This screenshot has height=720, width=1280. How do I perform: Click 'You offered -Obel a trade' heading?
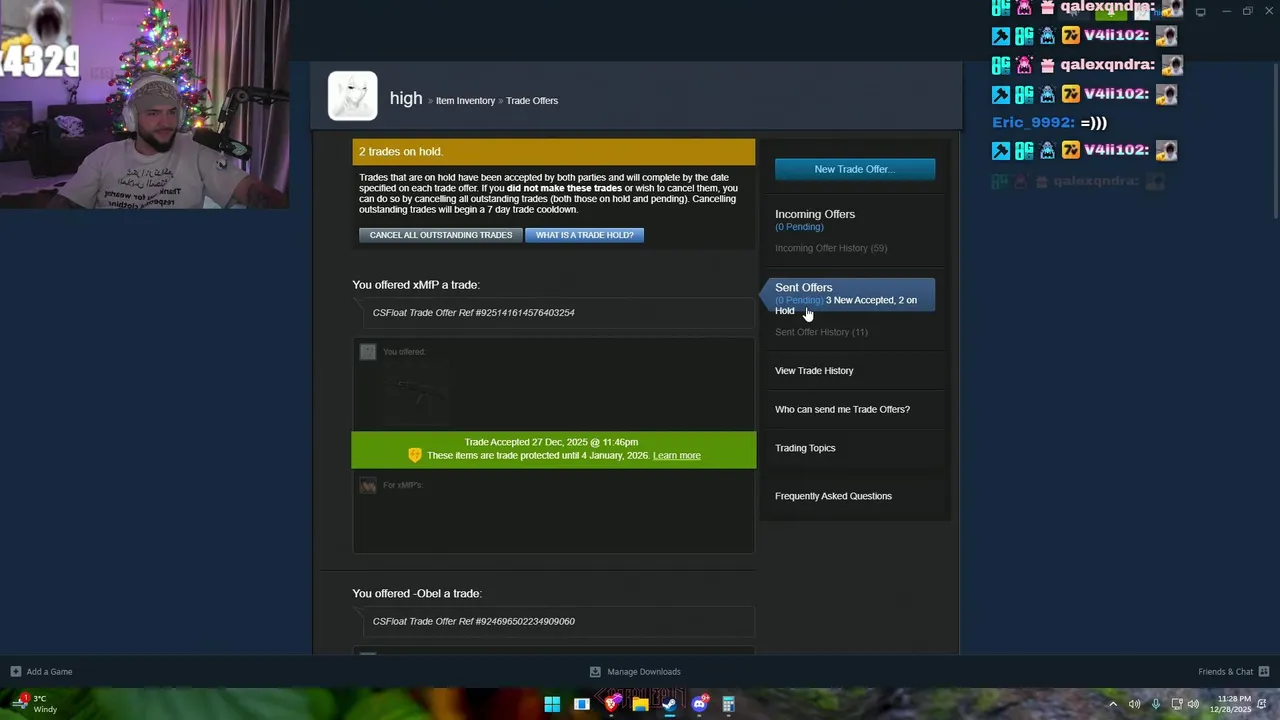tap(416, 594)
